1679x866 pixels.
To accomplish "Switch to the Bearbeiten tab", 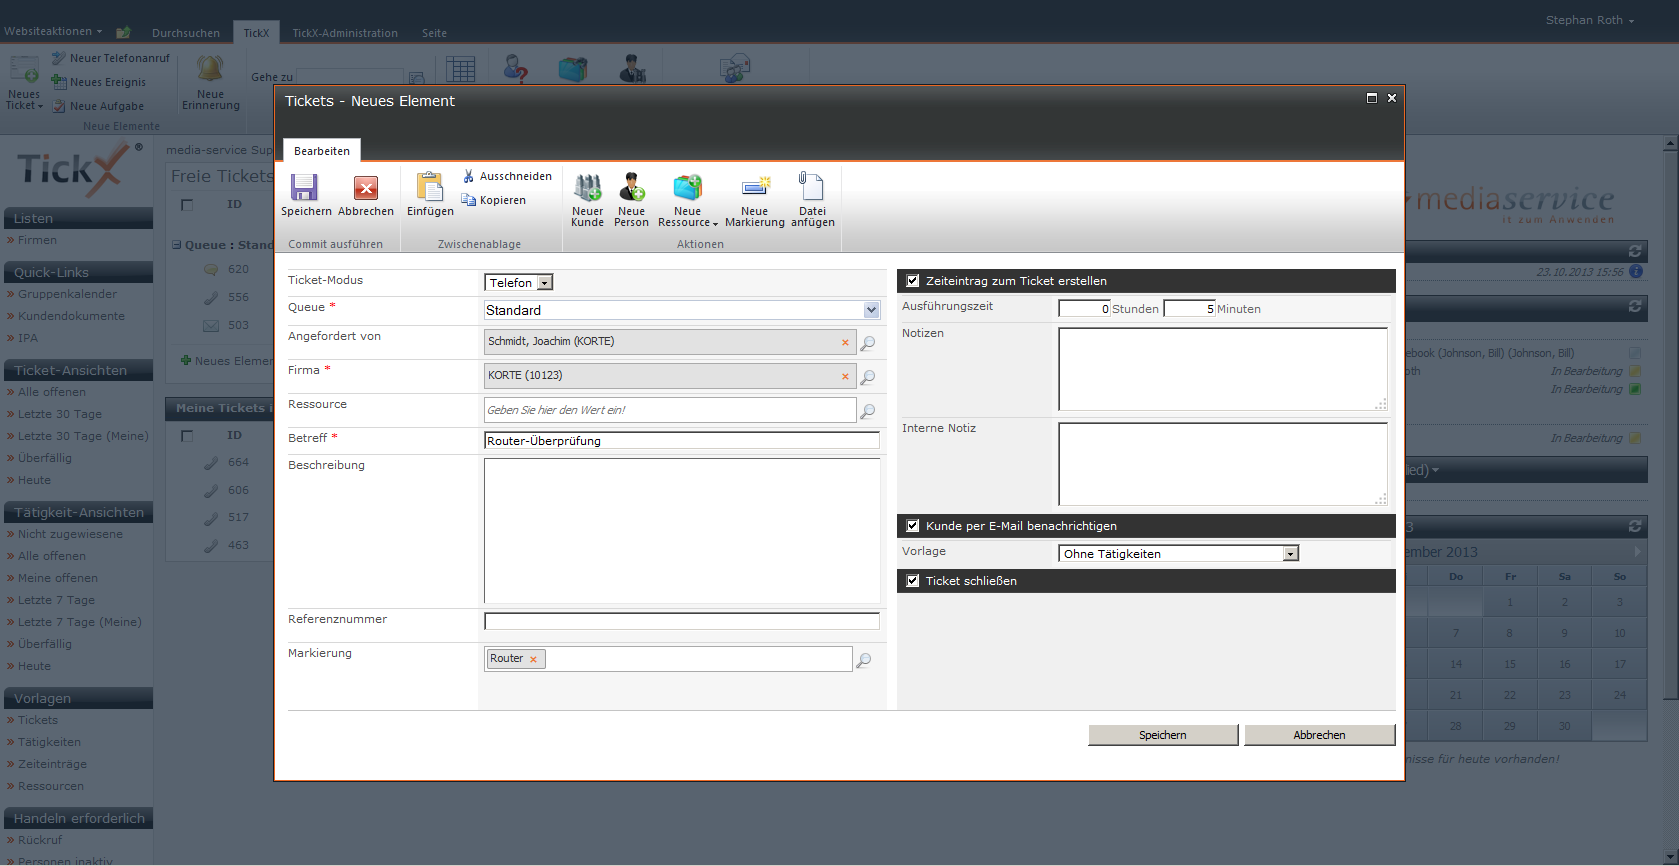I will [x=322, y=151].
